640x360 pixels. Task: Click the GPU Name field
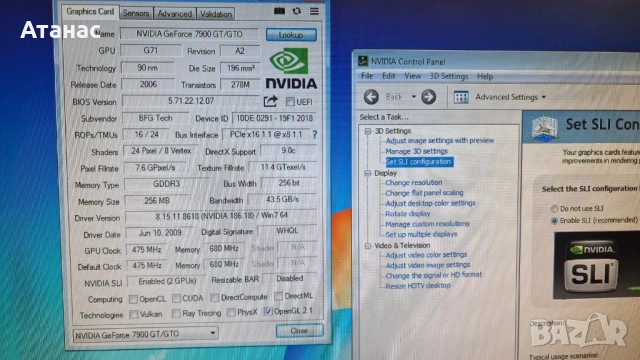(189, 34)
